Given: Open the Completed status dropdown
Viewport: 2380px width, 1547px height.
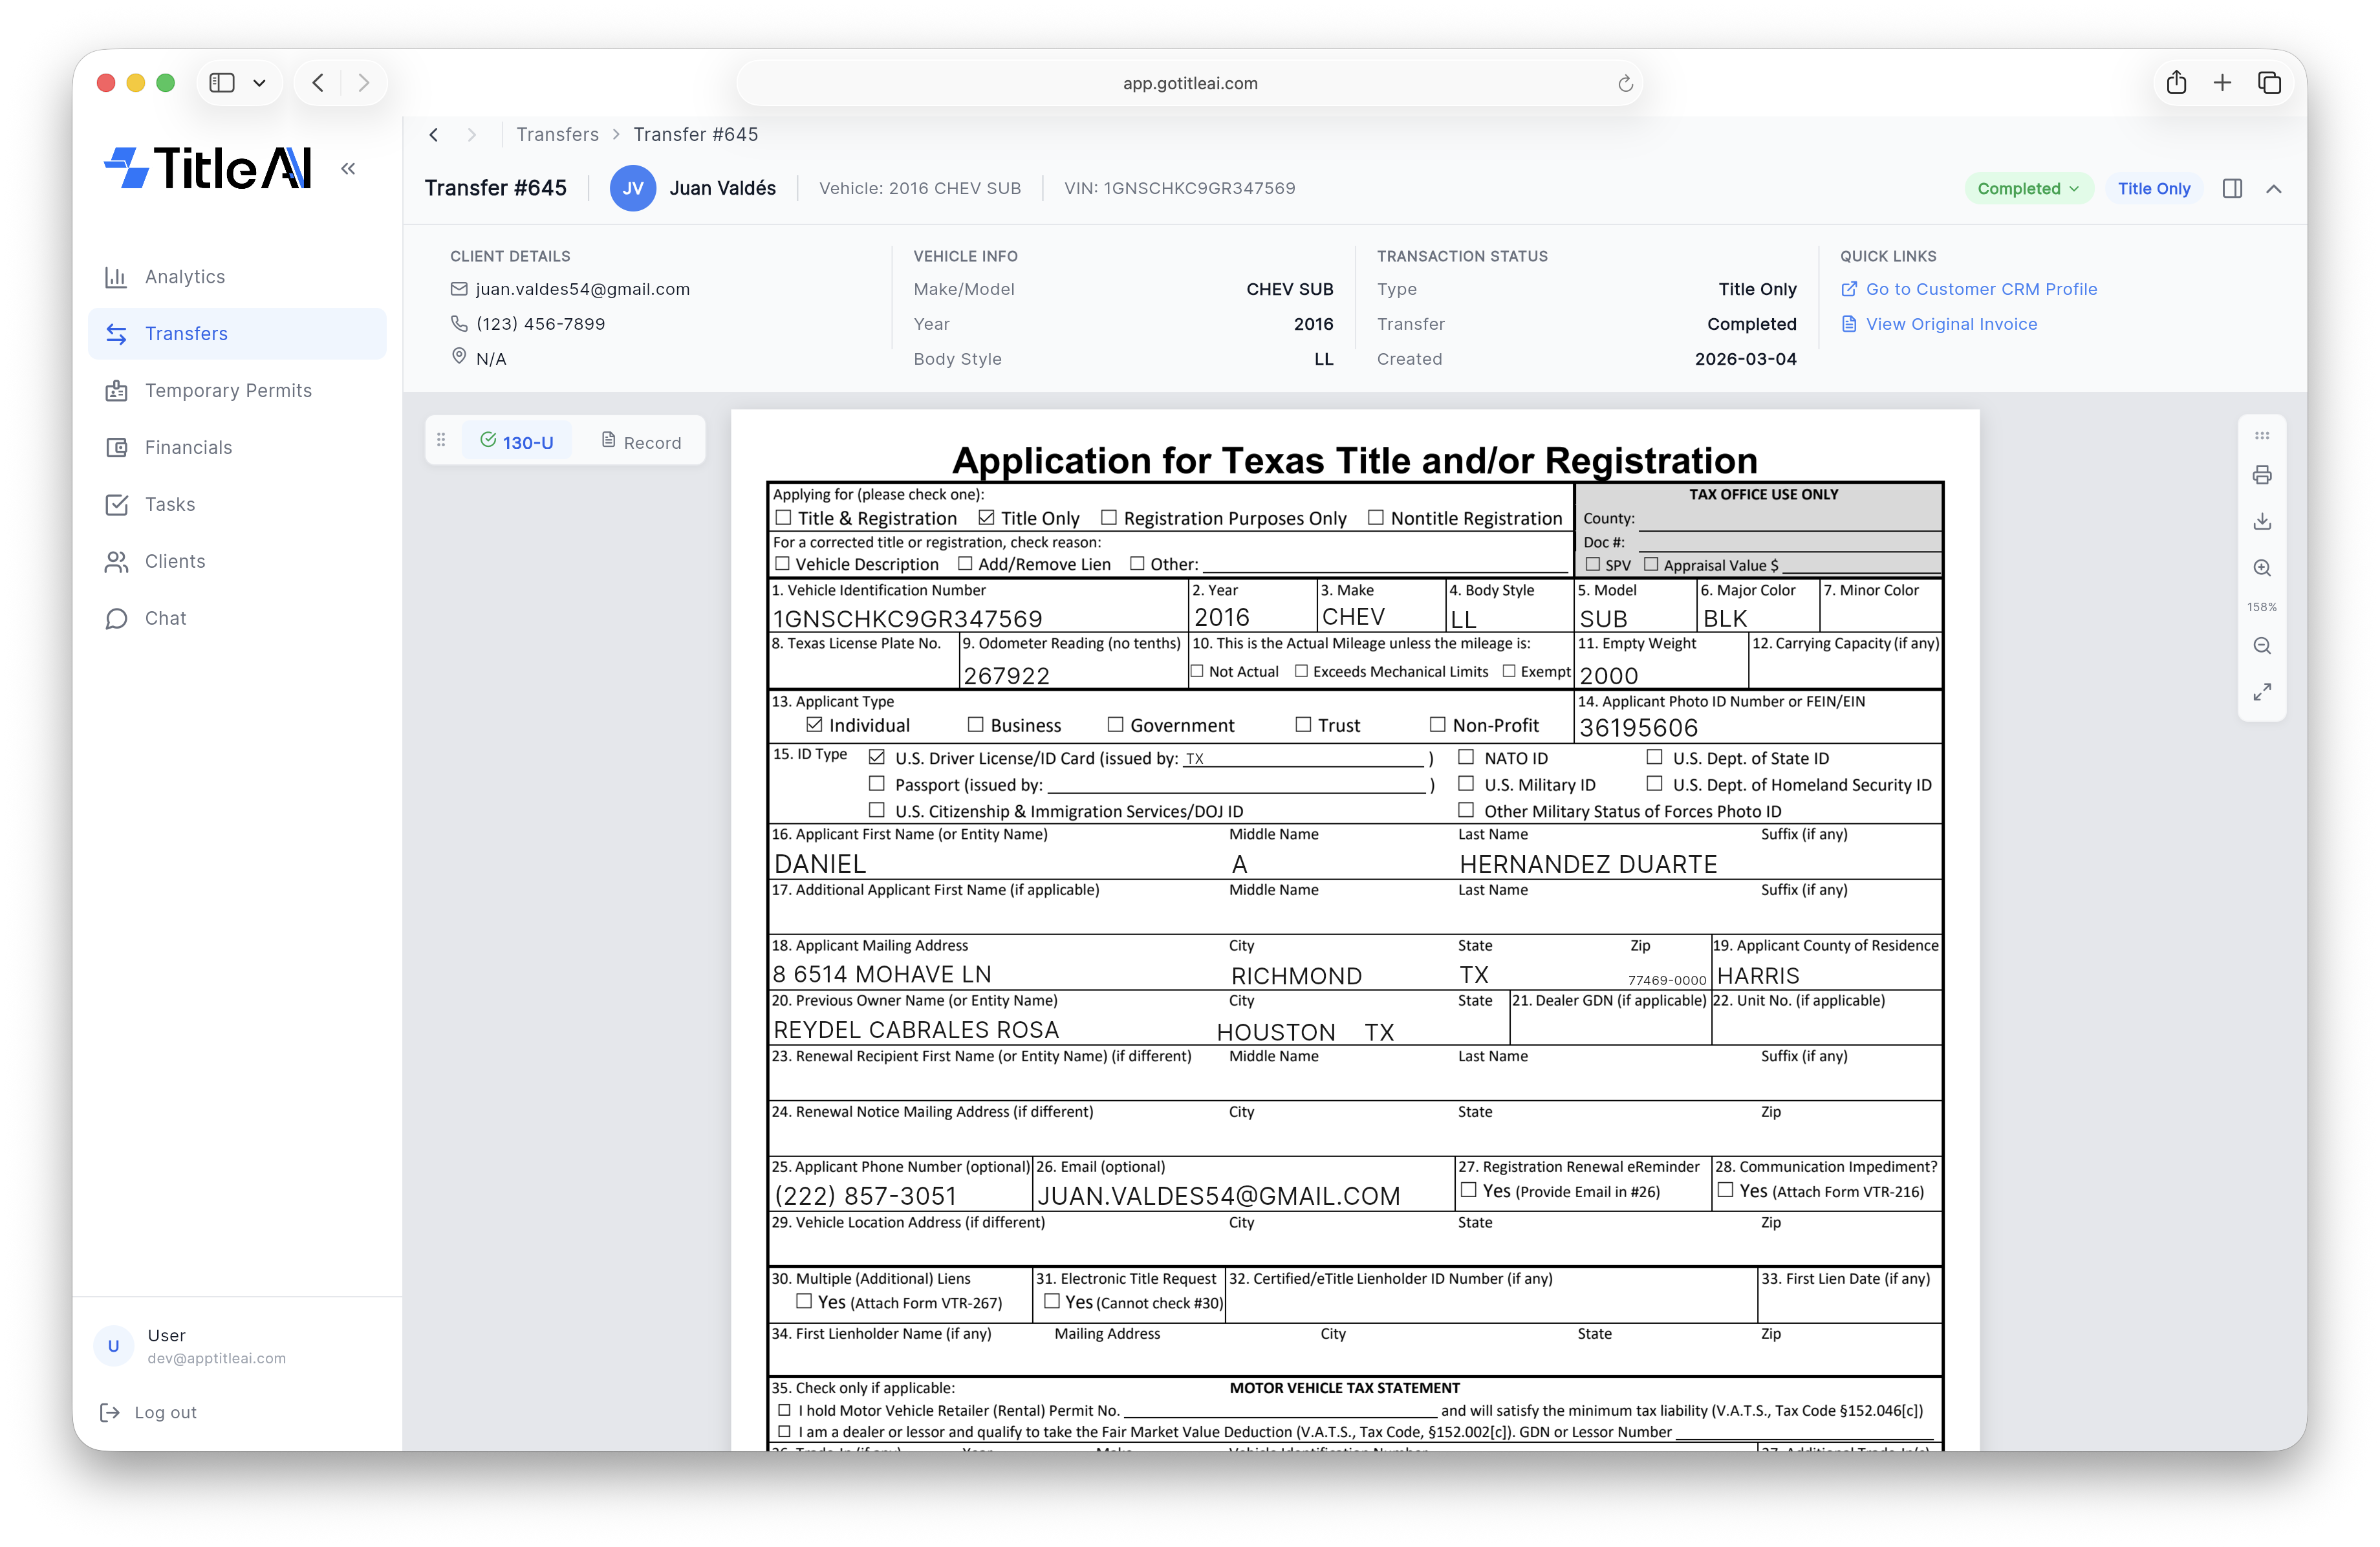Looking at the screenshot, I should [2028, 189].
